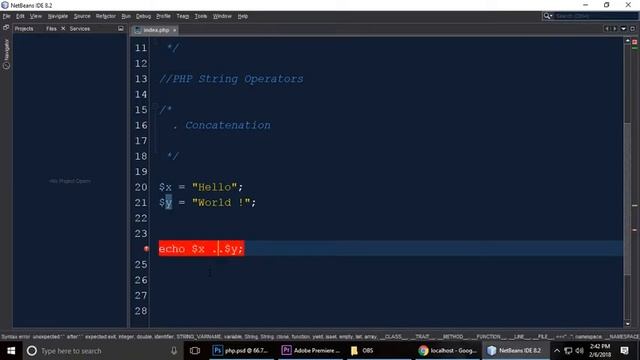This screenshot has height=360, width=640.
Task: Open the Action Center notifications icon
Action: (624, 351)
